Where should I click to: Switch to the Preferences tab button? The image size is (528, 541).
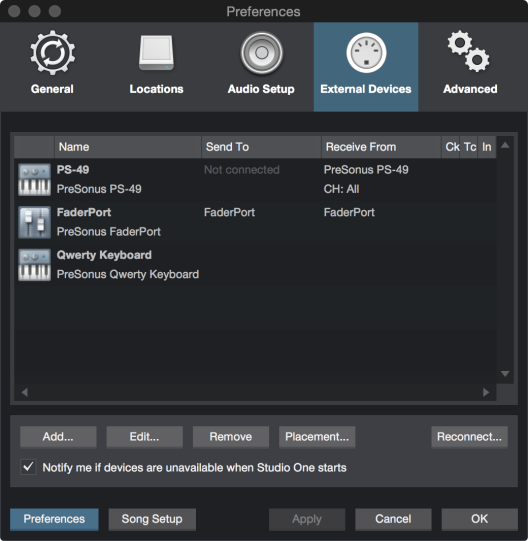coord(54,519)
